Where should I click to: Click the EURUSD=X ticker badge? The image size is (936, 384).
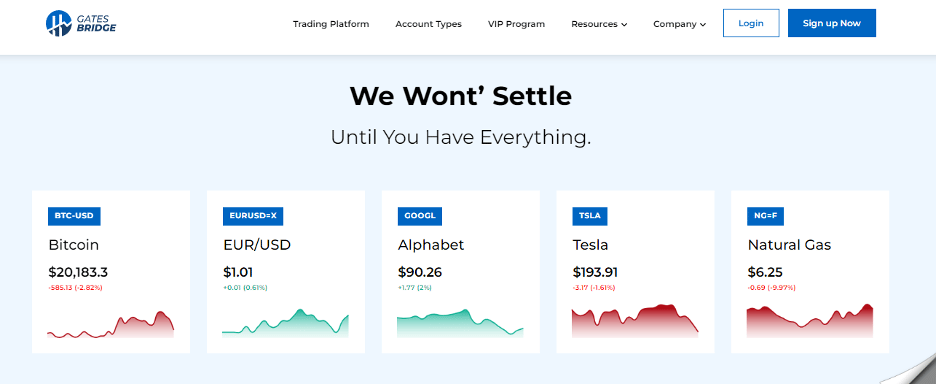pyautogui.click(x=253, y=216)
